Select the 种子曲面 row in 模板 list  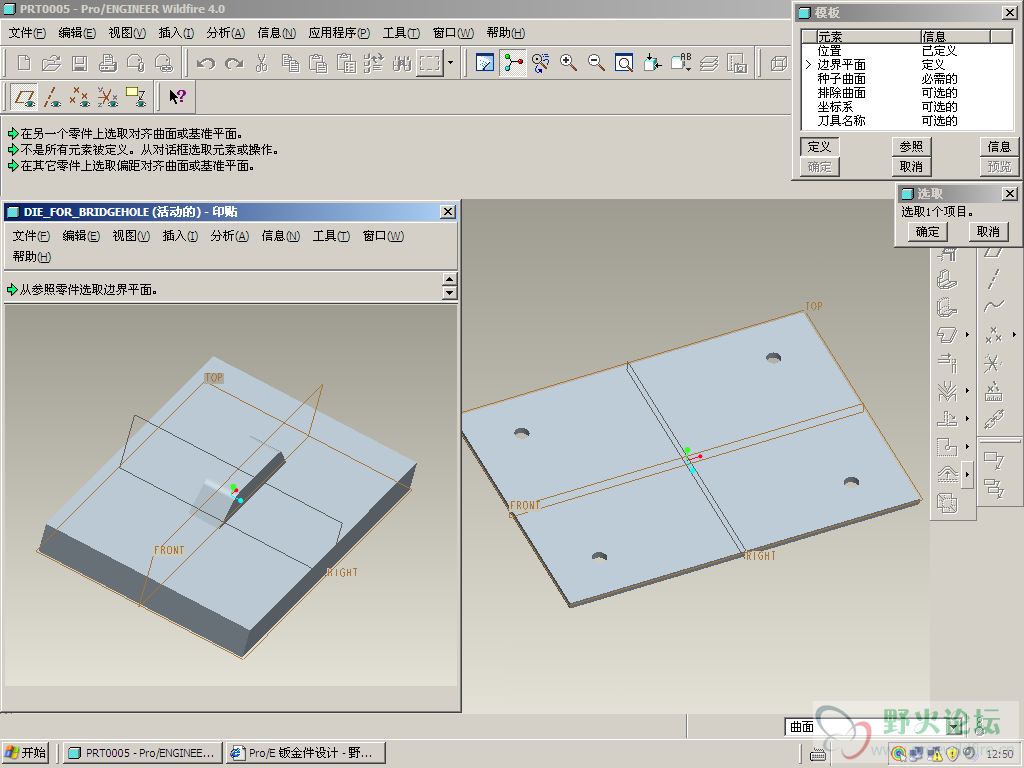(x=907, y=78)
